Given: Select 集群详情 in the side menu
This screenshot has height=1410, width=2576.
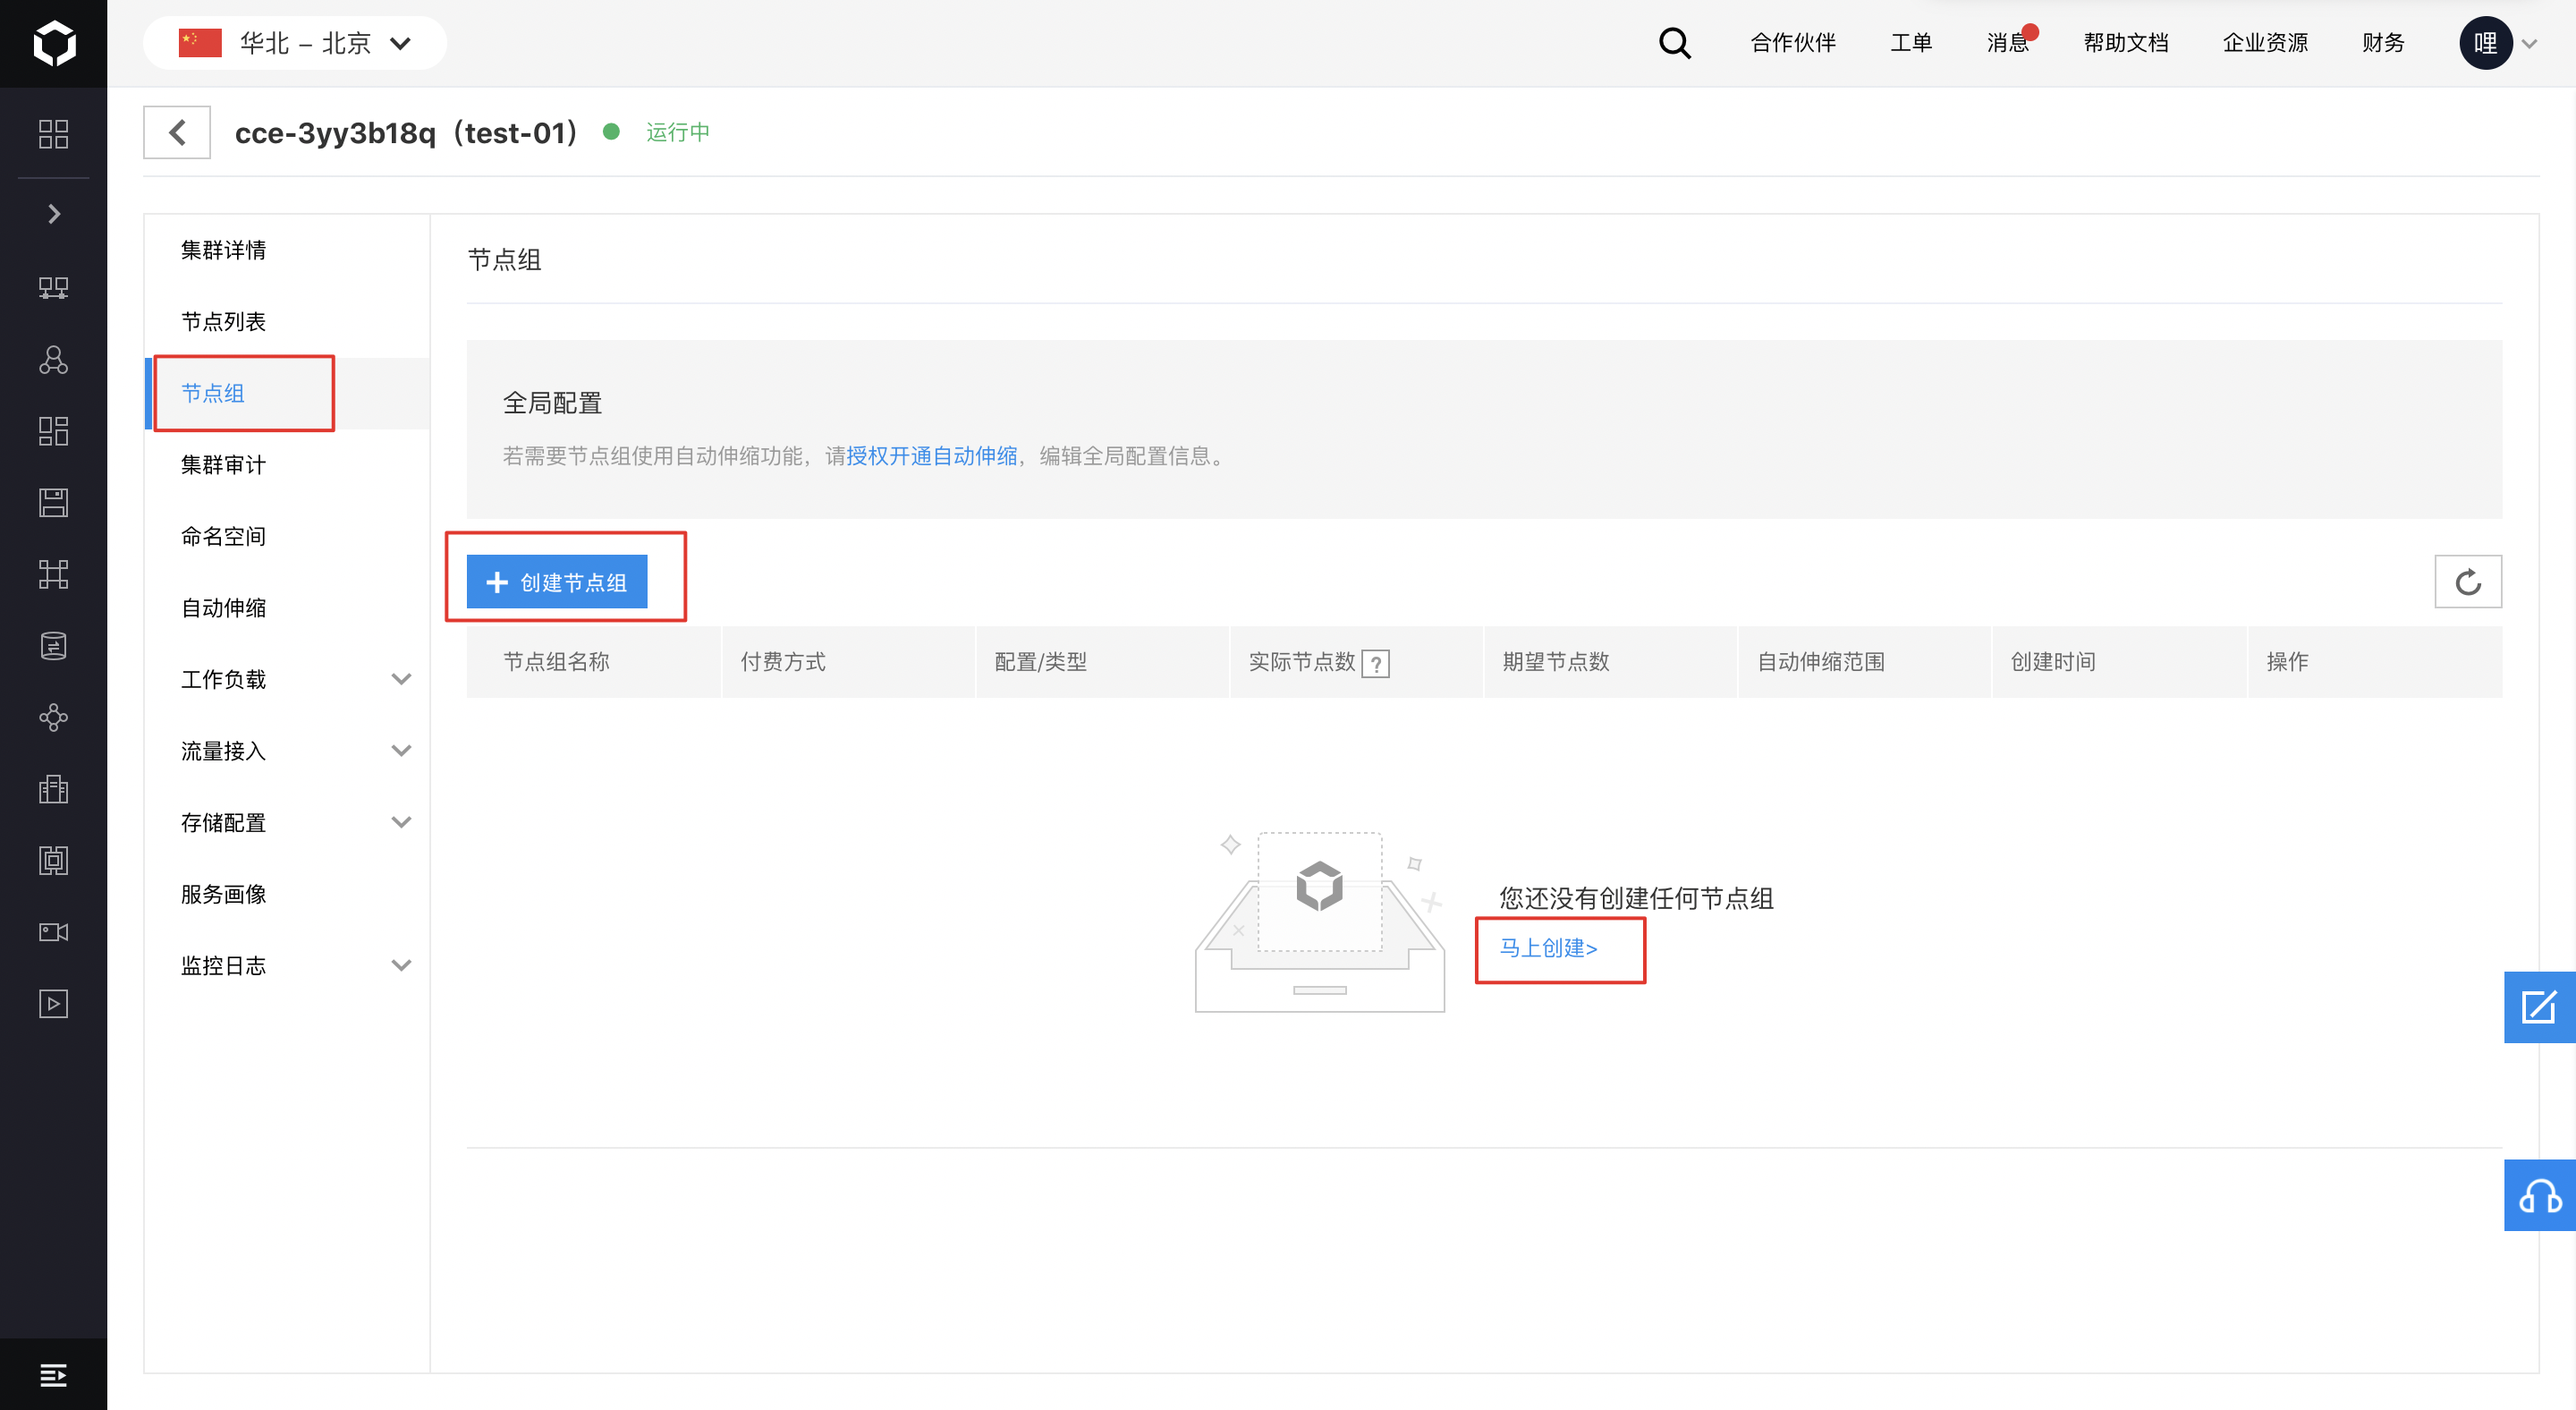Looking at the screenshot, I should pyautogui.click(x=286, y=250).
